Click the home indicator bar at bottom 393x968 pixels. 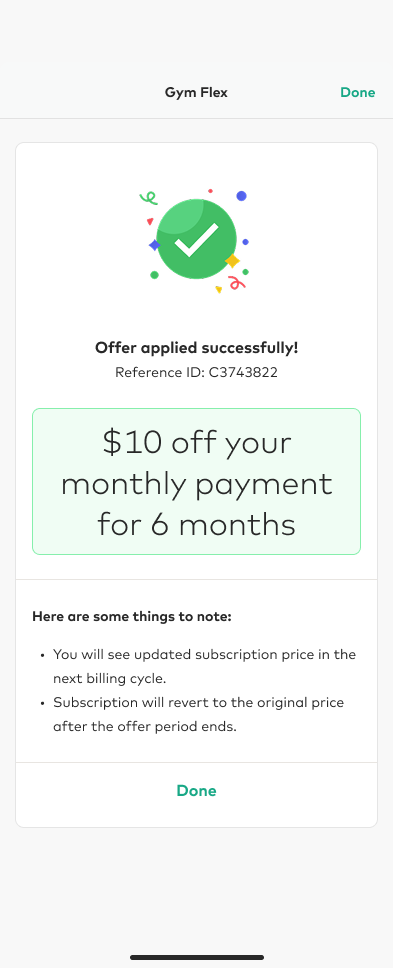point(197,958)
